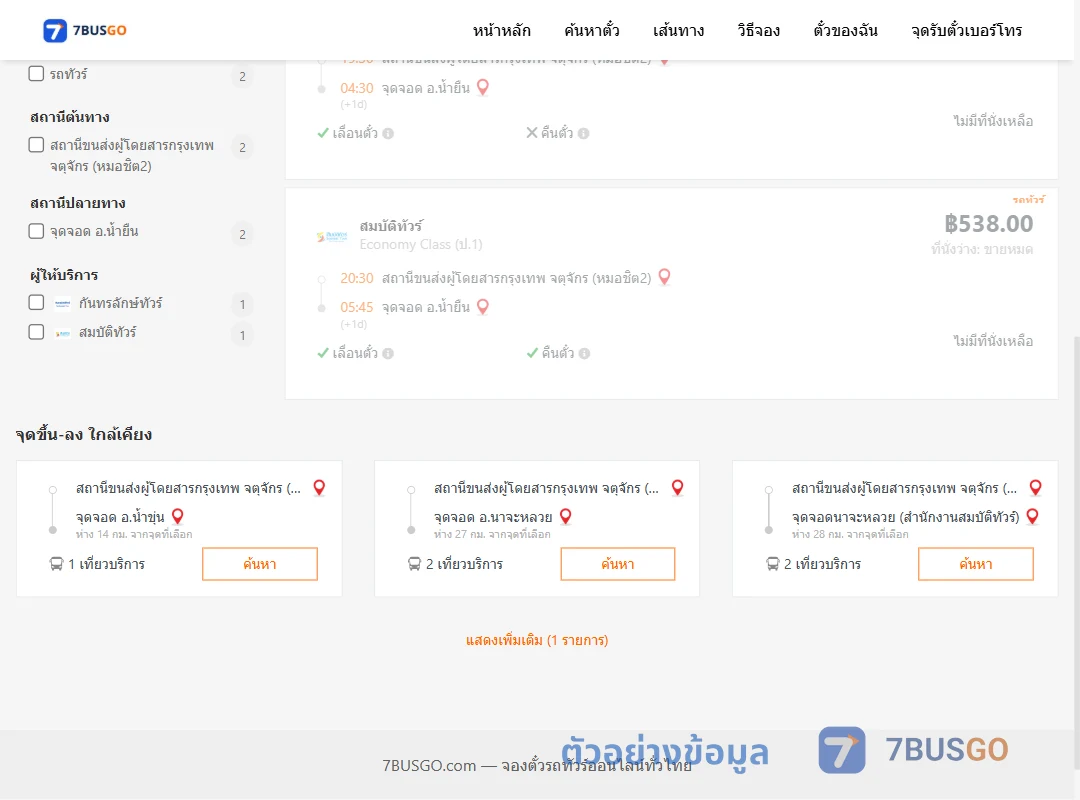Click the 04:30 arrival time
Image resolution: width=1080 pixels, height=800 pixels.
(357, 88)
